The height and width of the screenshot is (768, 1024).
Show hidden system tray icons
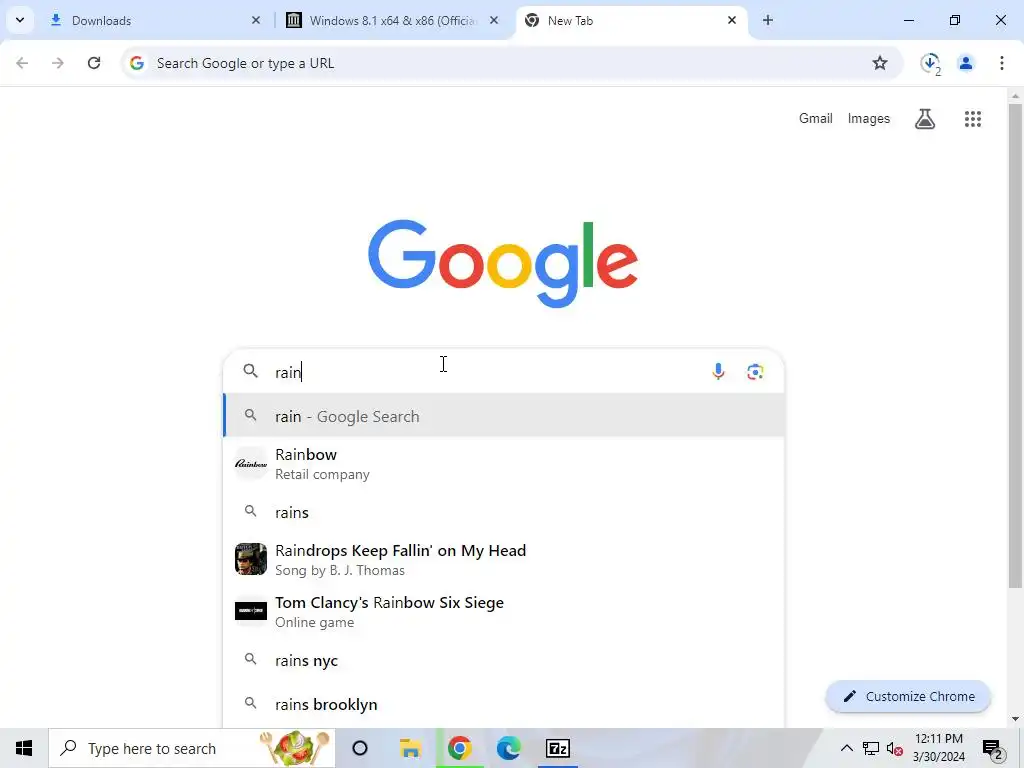tap(846, 748)
